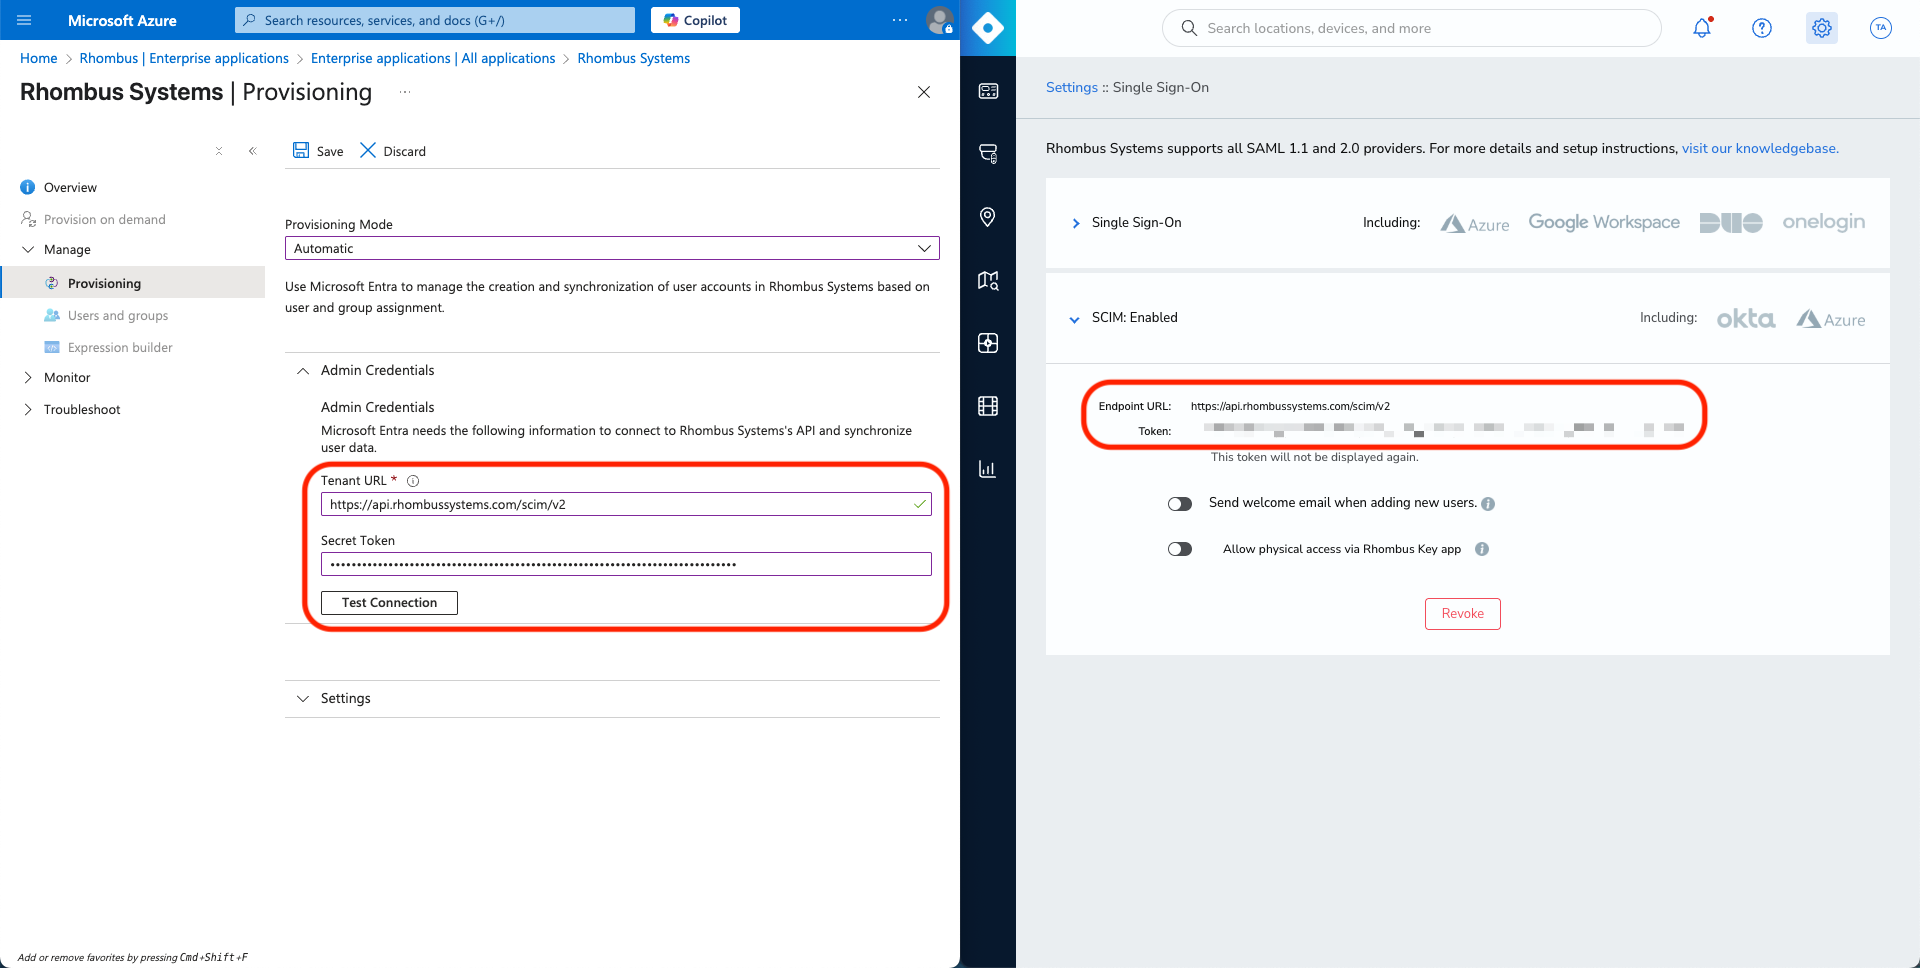This screenshot has height=968, width=1920.
Task: Open the Azure portal hamburger menu
Action: (x=24, y=20)
